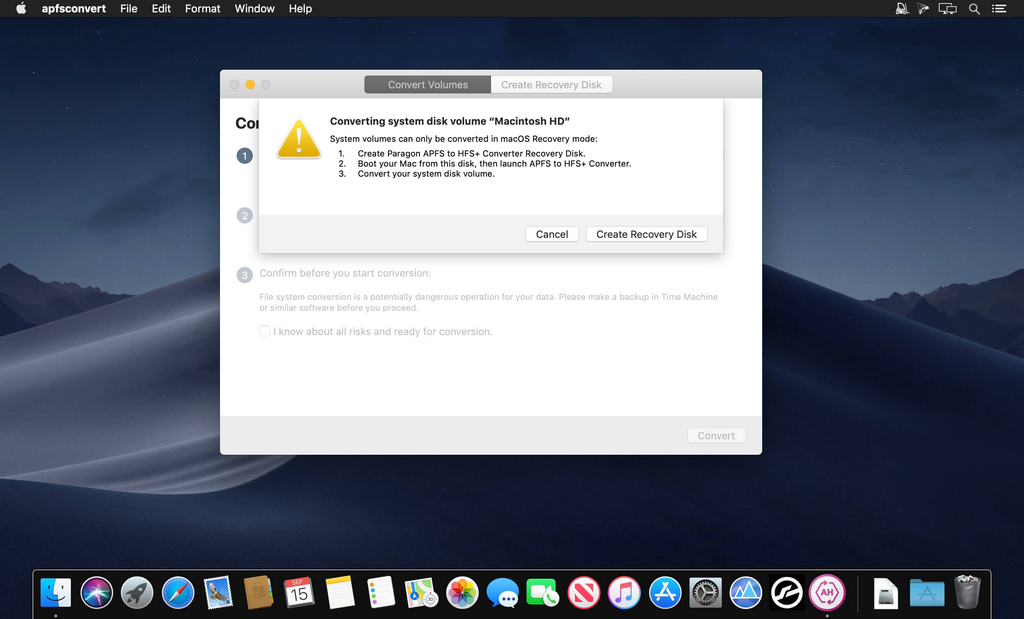Open the Window menu in menu bar

click(x=254, y=9)
